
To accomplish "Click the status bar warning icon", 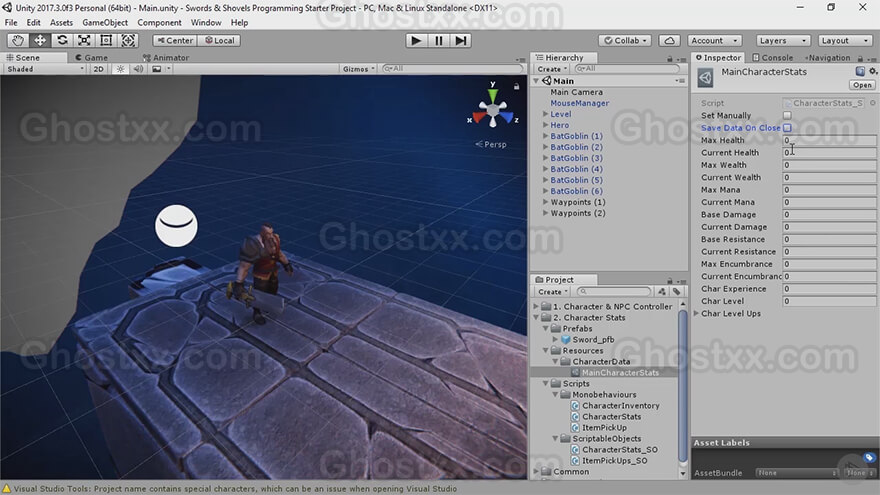I will coord(7,489).
